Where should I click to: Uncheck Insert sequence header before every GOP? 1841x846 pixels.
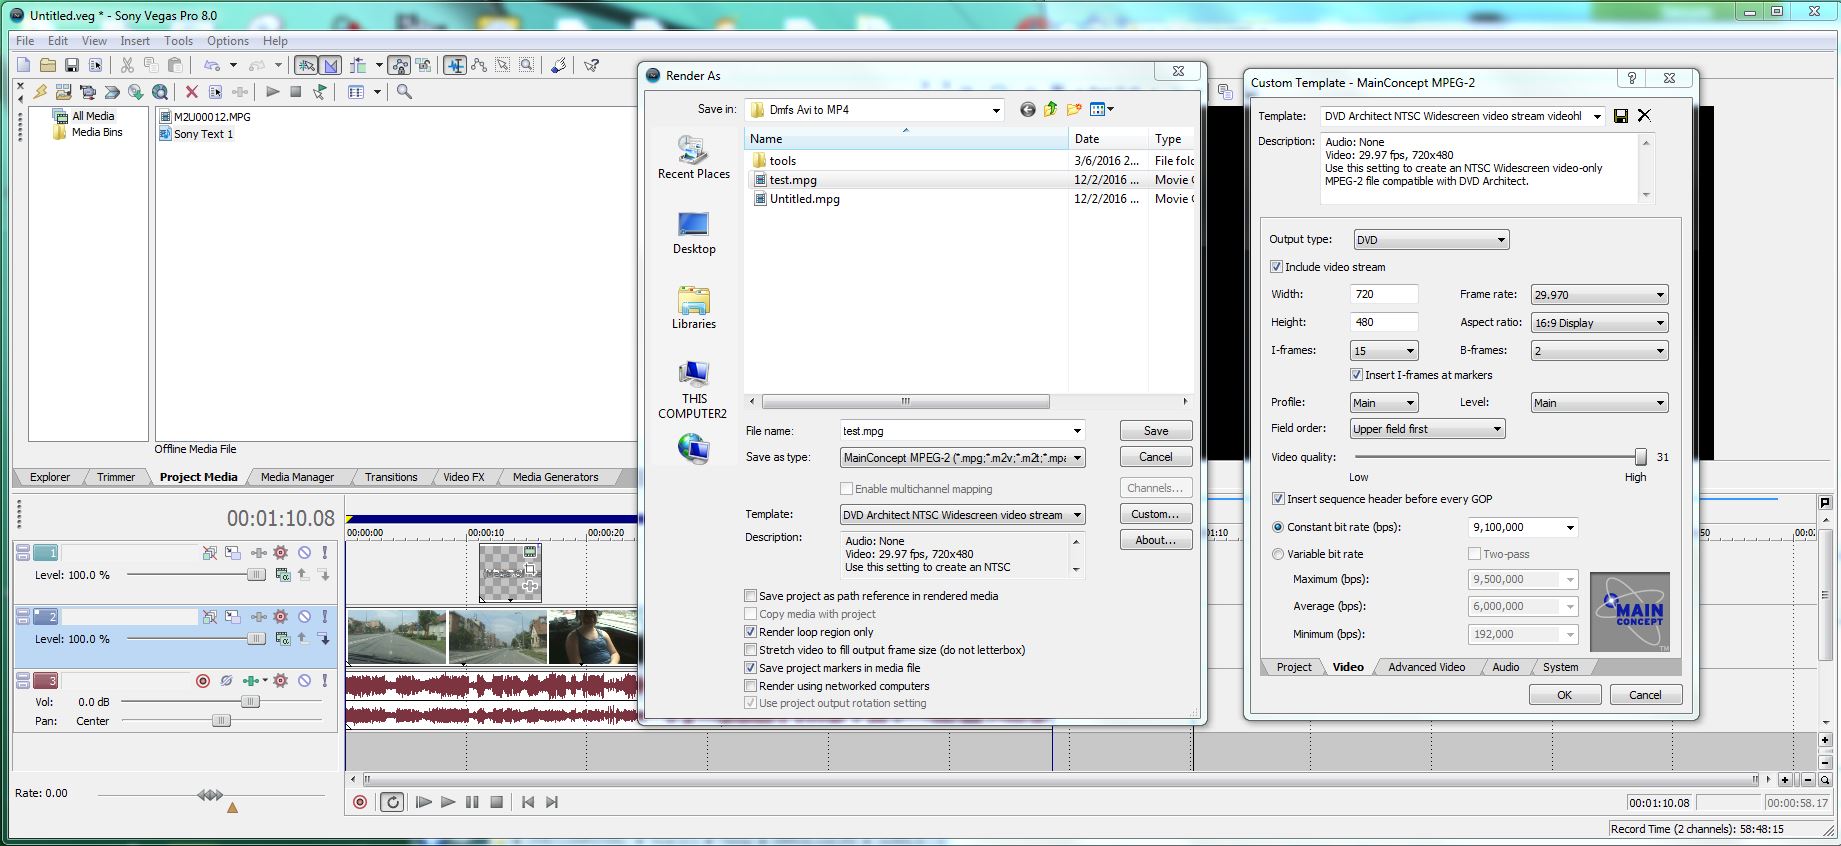[x=1278, y=499]
